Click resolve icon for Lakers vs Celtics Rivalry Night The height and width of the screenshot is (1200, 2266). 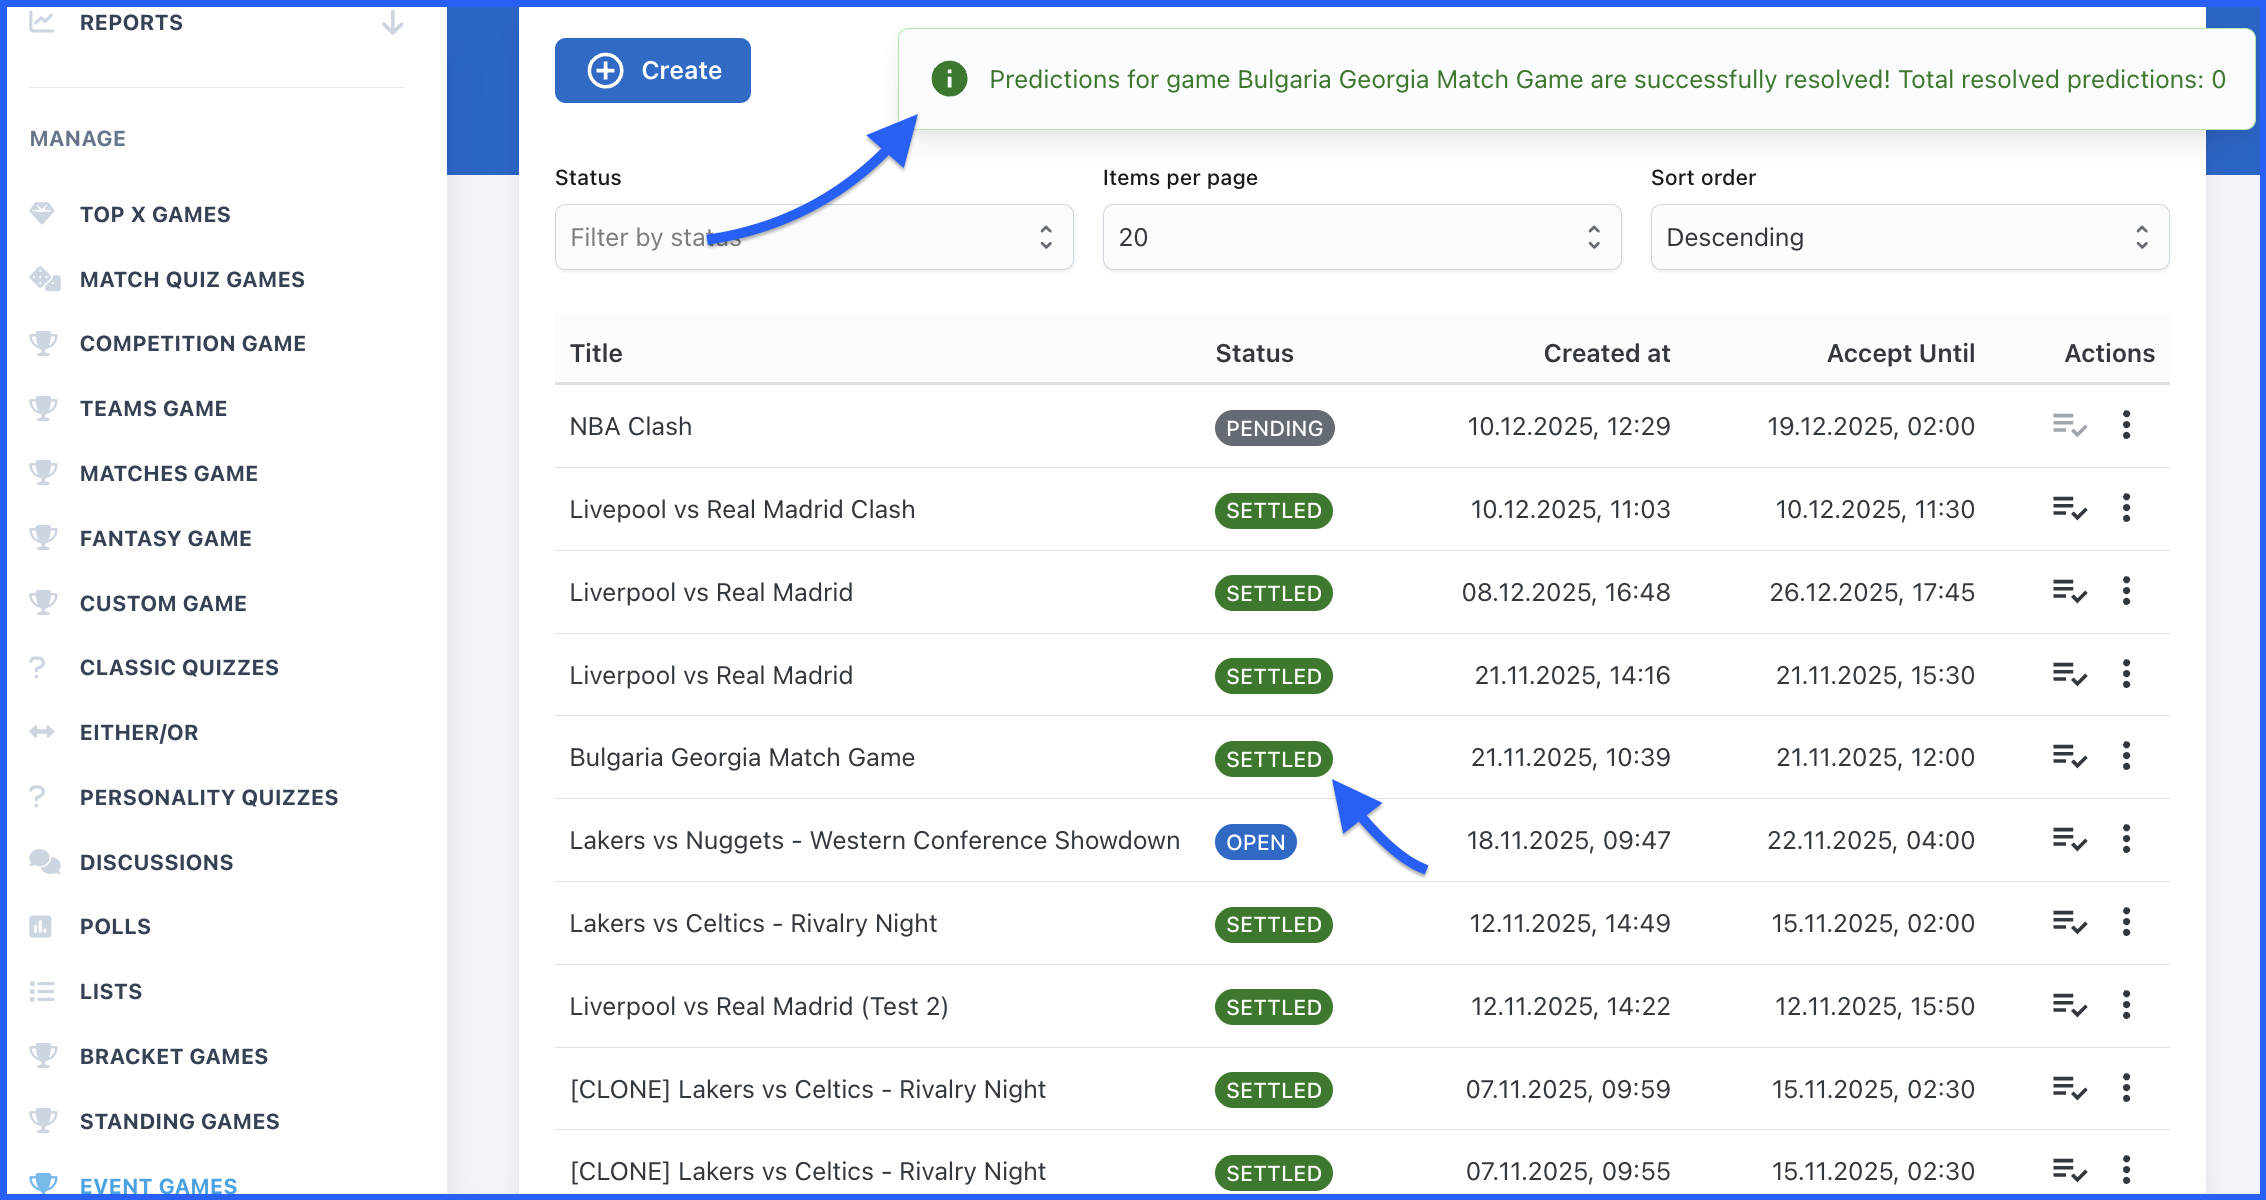[2068, 923]
